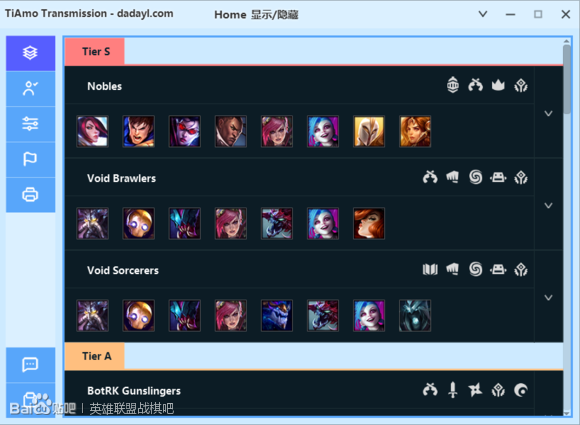Click the printer sidebar icon
The width and height of the screenshot is (580, 425).
(x=30, y=195)
